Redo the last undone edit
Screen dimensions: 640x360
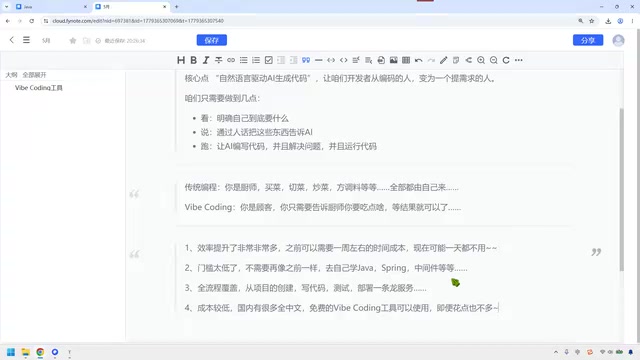[431, 60]
